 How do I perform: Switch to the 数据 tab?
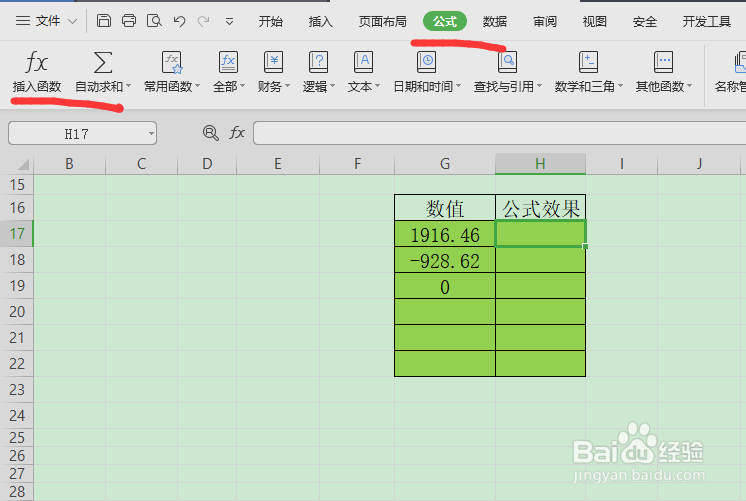[495, 21]
